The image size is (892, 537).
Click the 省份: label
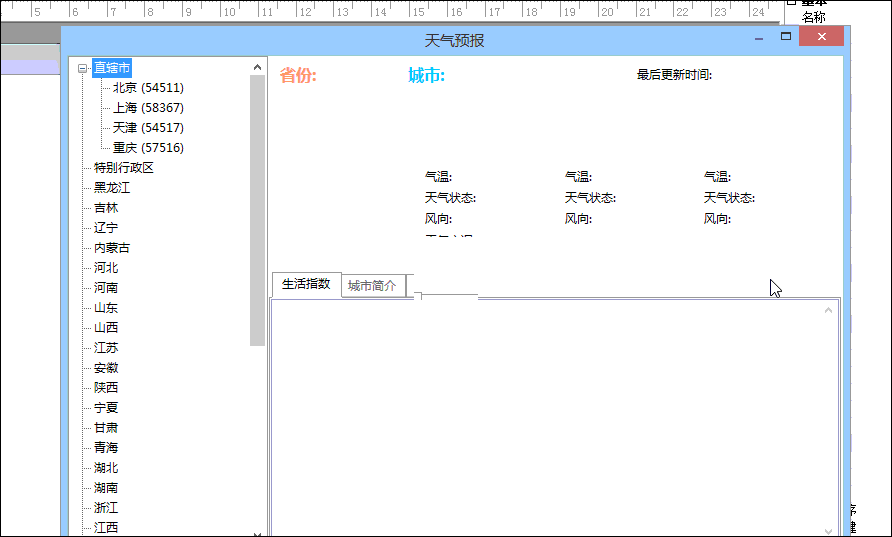pos(298,75)
